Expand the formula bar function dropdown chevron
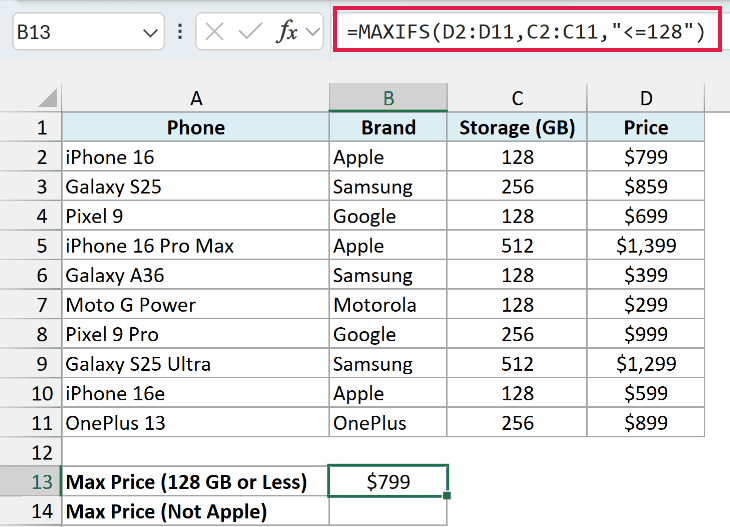Screen dimensions: 730x527 pos(313,32)
